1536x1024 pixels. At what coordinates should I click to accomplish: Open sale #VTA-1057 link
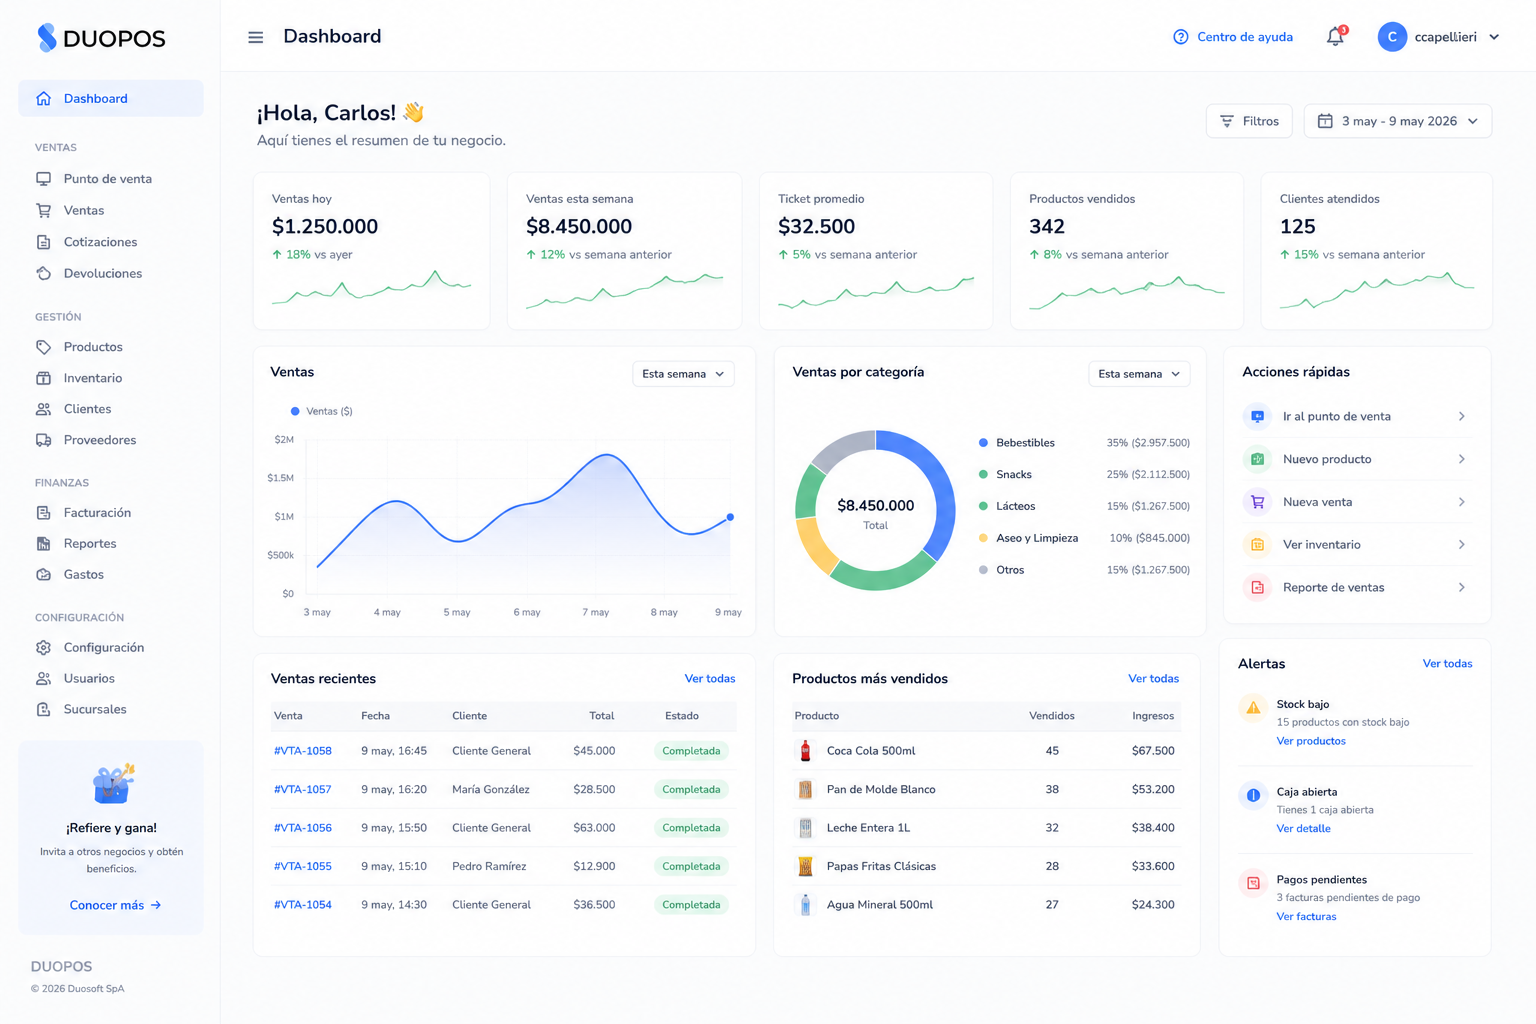[x=303, y=790]
